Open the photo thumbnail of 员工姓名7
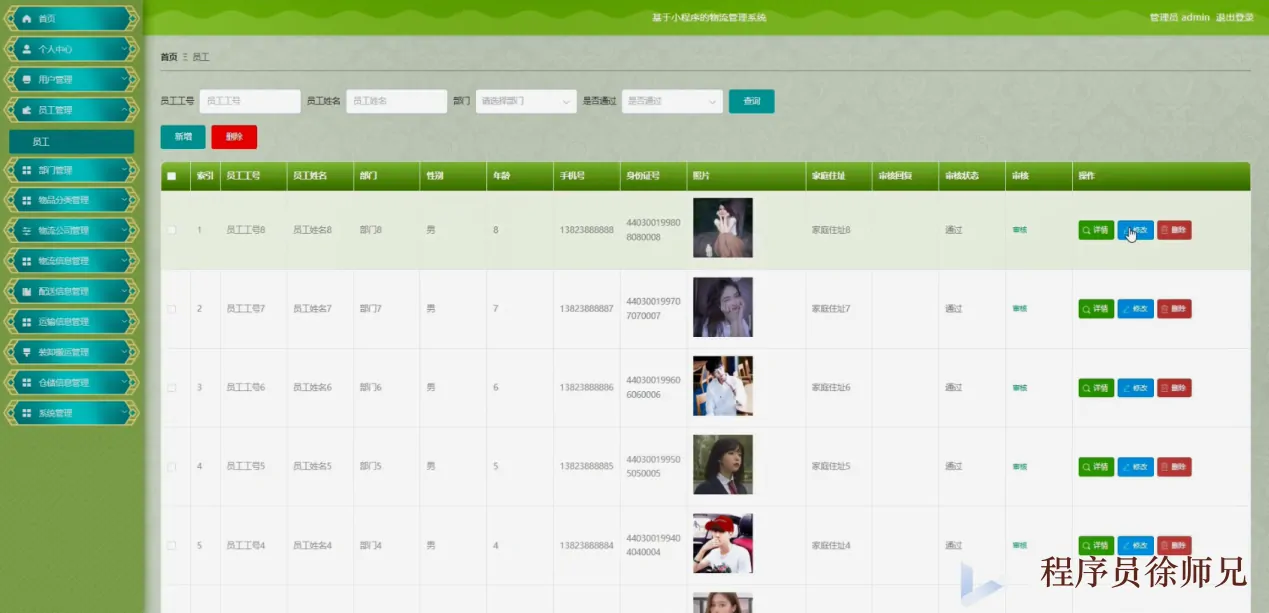The height and width of the screenshot is (613, 1269). (723, 307)
